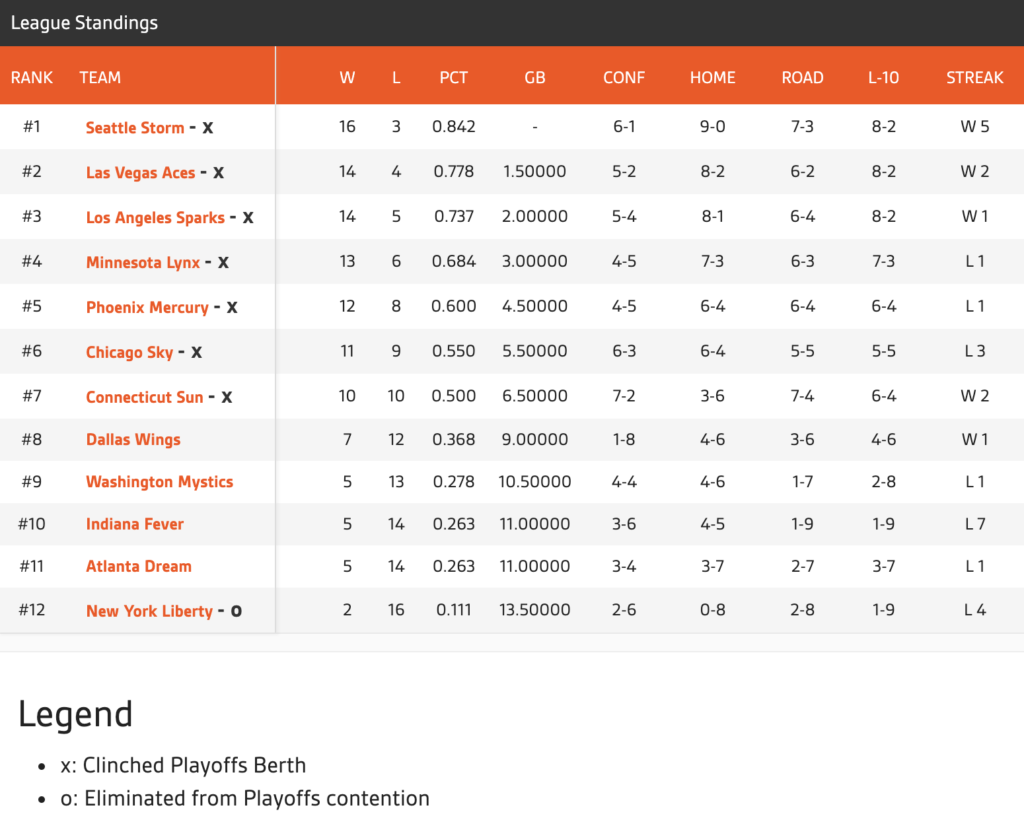Select the PCT value 0.368

point(453,439)
